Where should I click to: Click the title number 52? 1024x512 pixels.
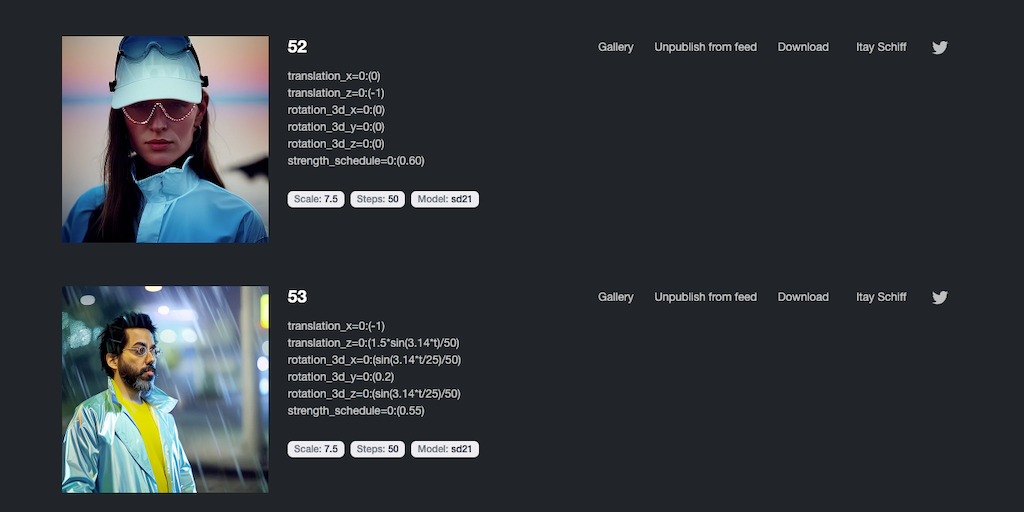coord(297,47)
